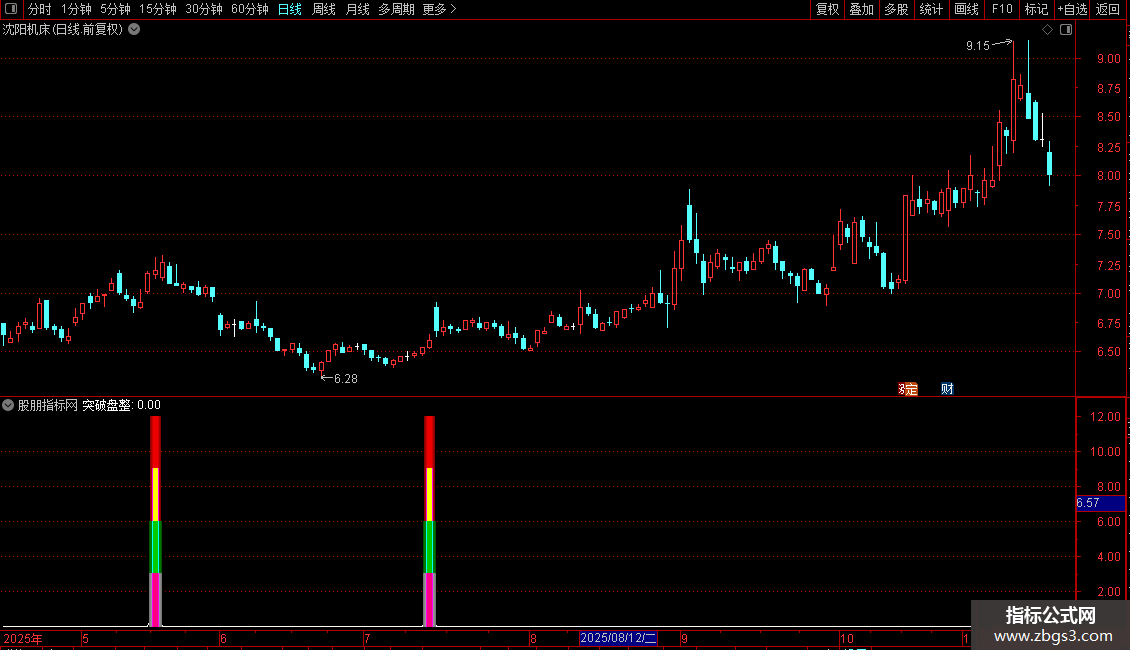Viewport: 1130px width, 650px height.
Task: Click the 标记 mark button
Action: tap(1036, 9)
